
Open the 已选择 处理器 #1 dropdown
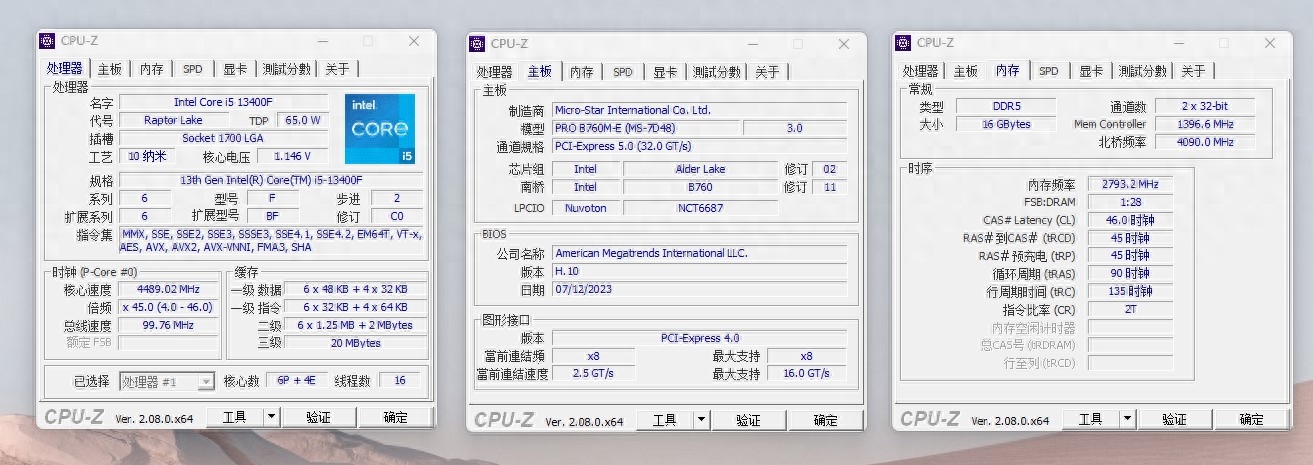coord(167,381)
